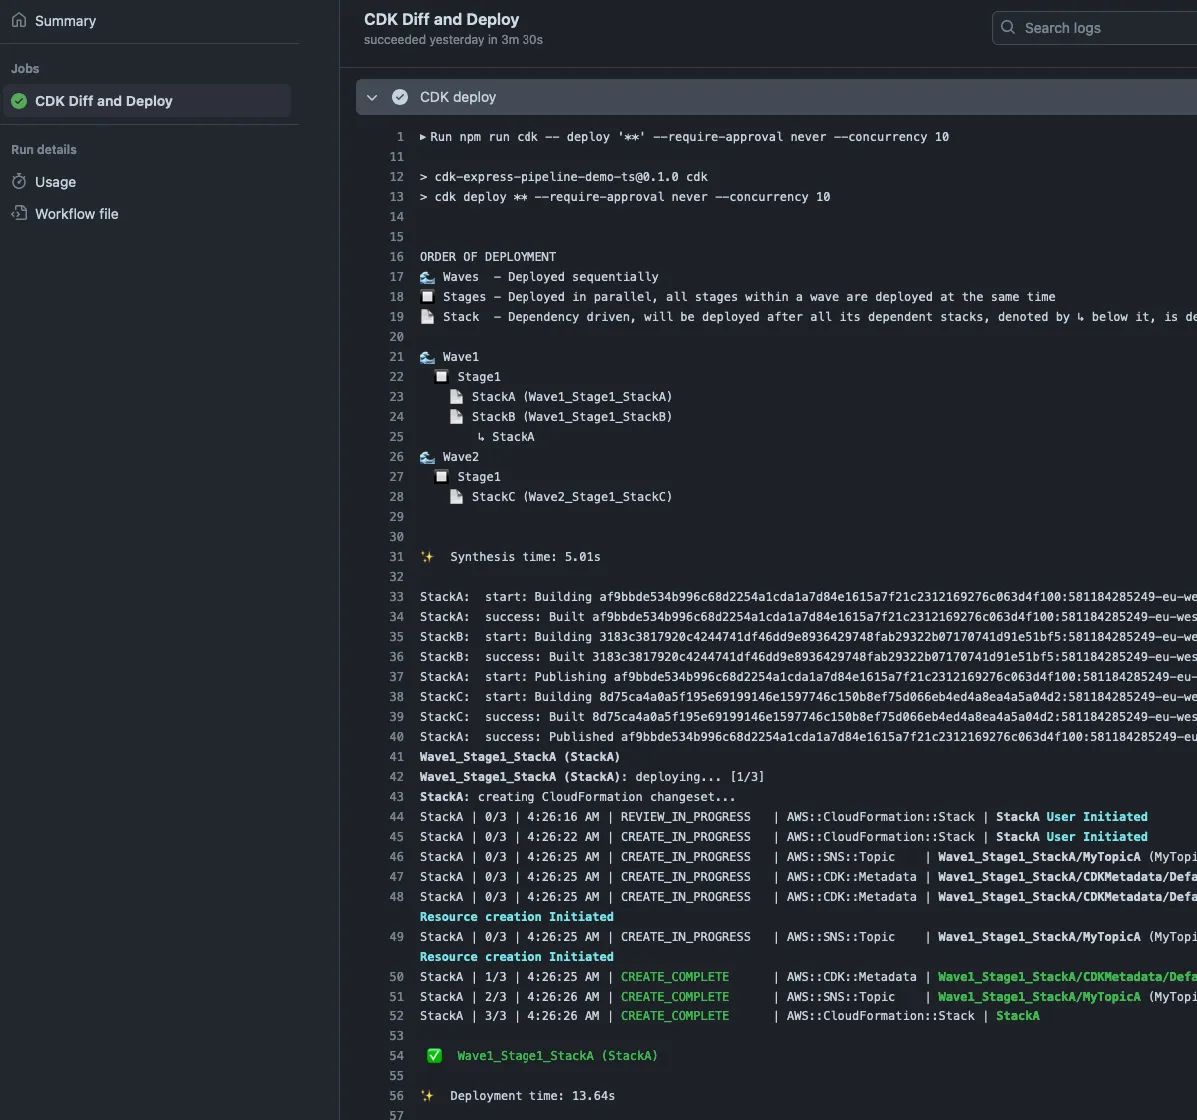Click the ORDER OF DEPLOYMENT log text
The image size is (1197, 1120).
pyautogui.click(x=488, y=257)
